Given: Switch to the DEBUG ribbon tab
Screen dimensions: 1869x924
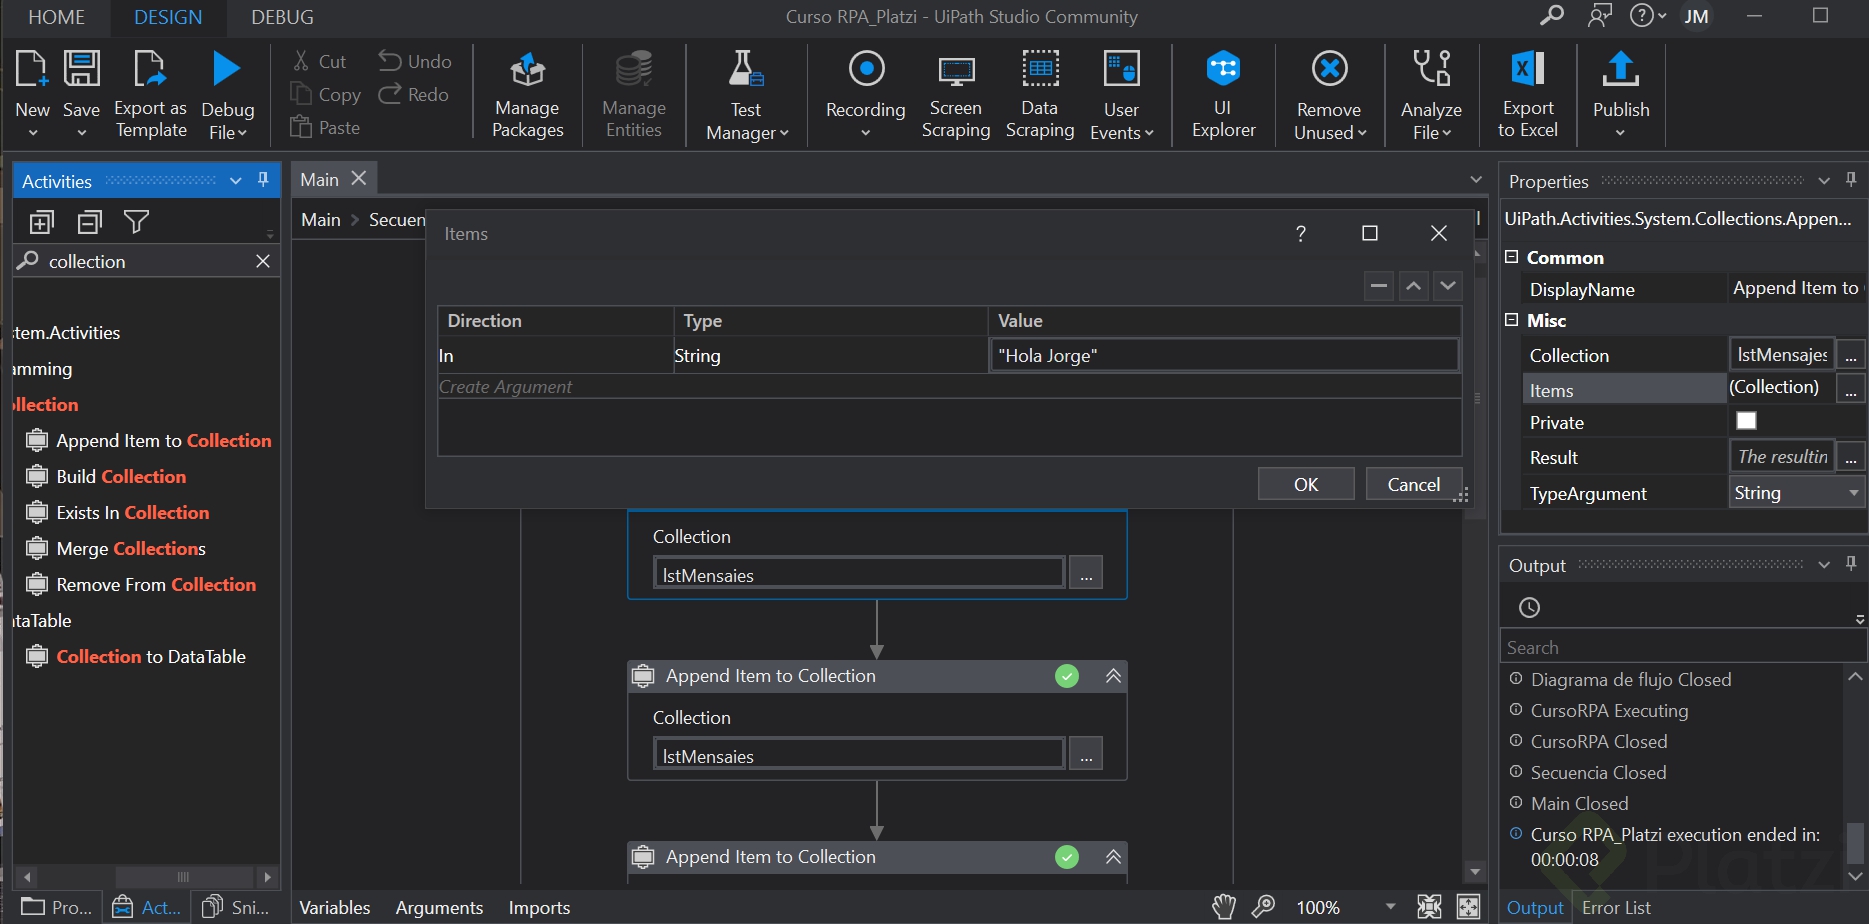Looking at the screenshot, I should coord(282,17).
